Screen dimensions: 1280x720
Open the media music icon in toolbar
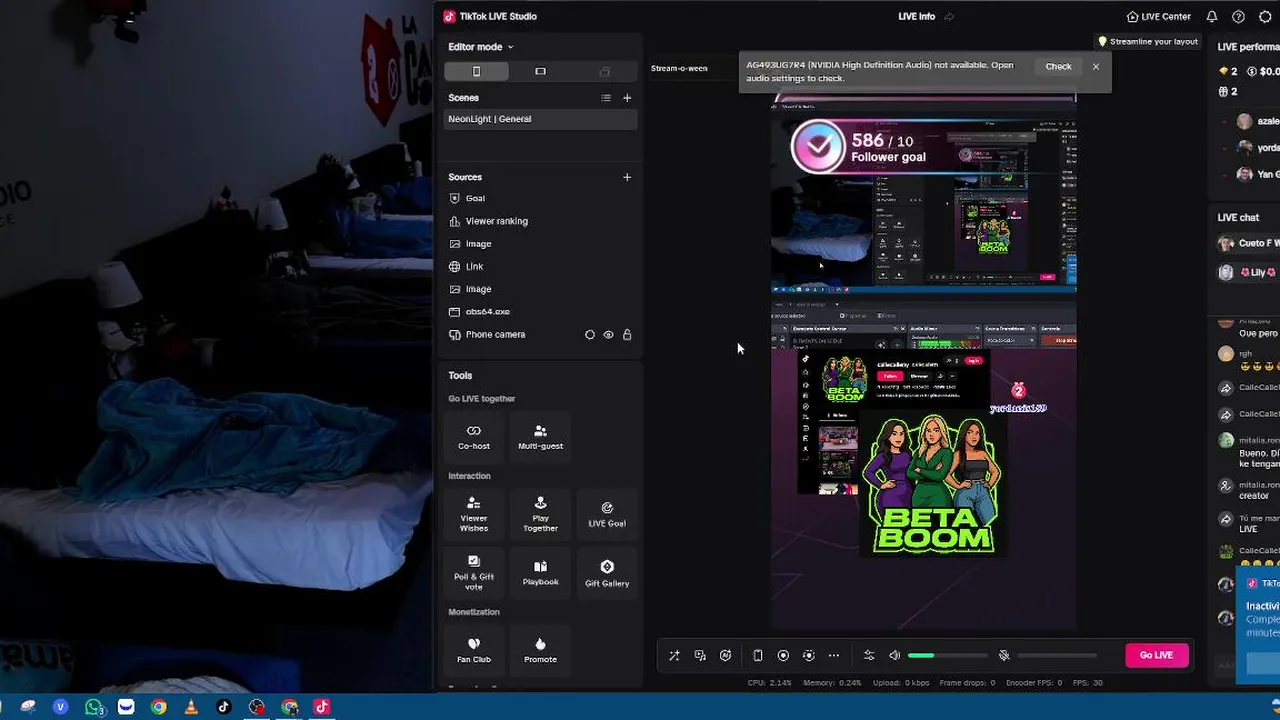point(700,656)
